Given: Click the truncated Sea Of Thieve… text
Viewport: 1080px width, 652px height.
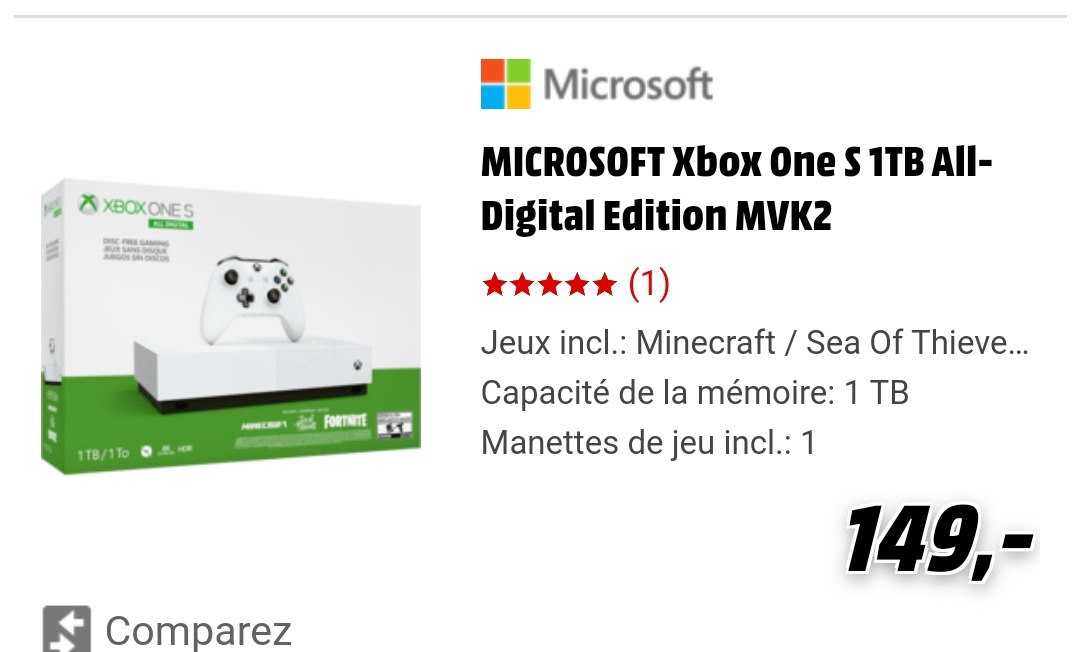Looking at the screenshot, I should click(917, 342).
